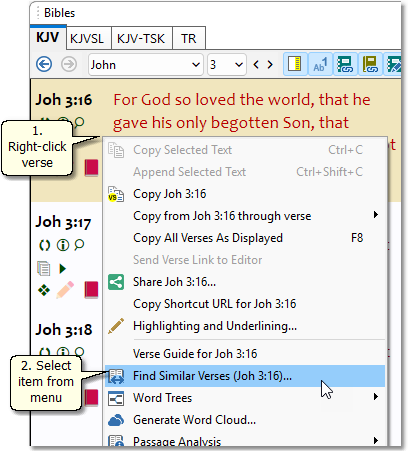Choose Generate Word Cloud... menu item
Image resolution: width=408 pixels, height=453 pixels.
[245, 420]
